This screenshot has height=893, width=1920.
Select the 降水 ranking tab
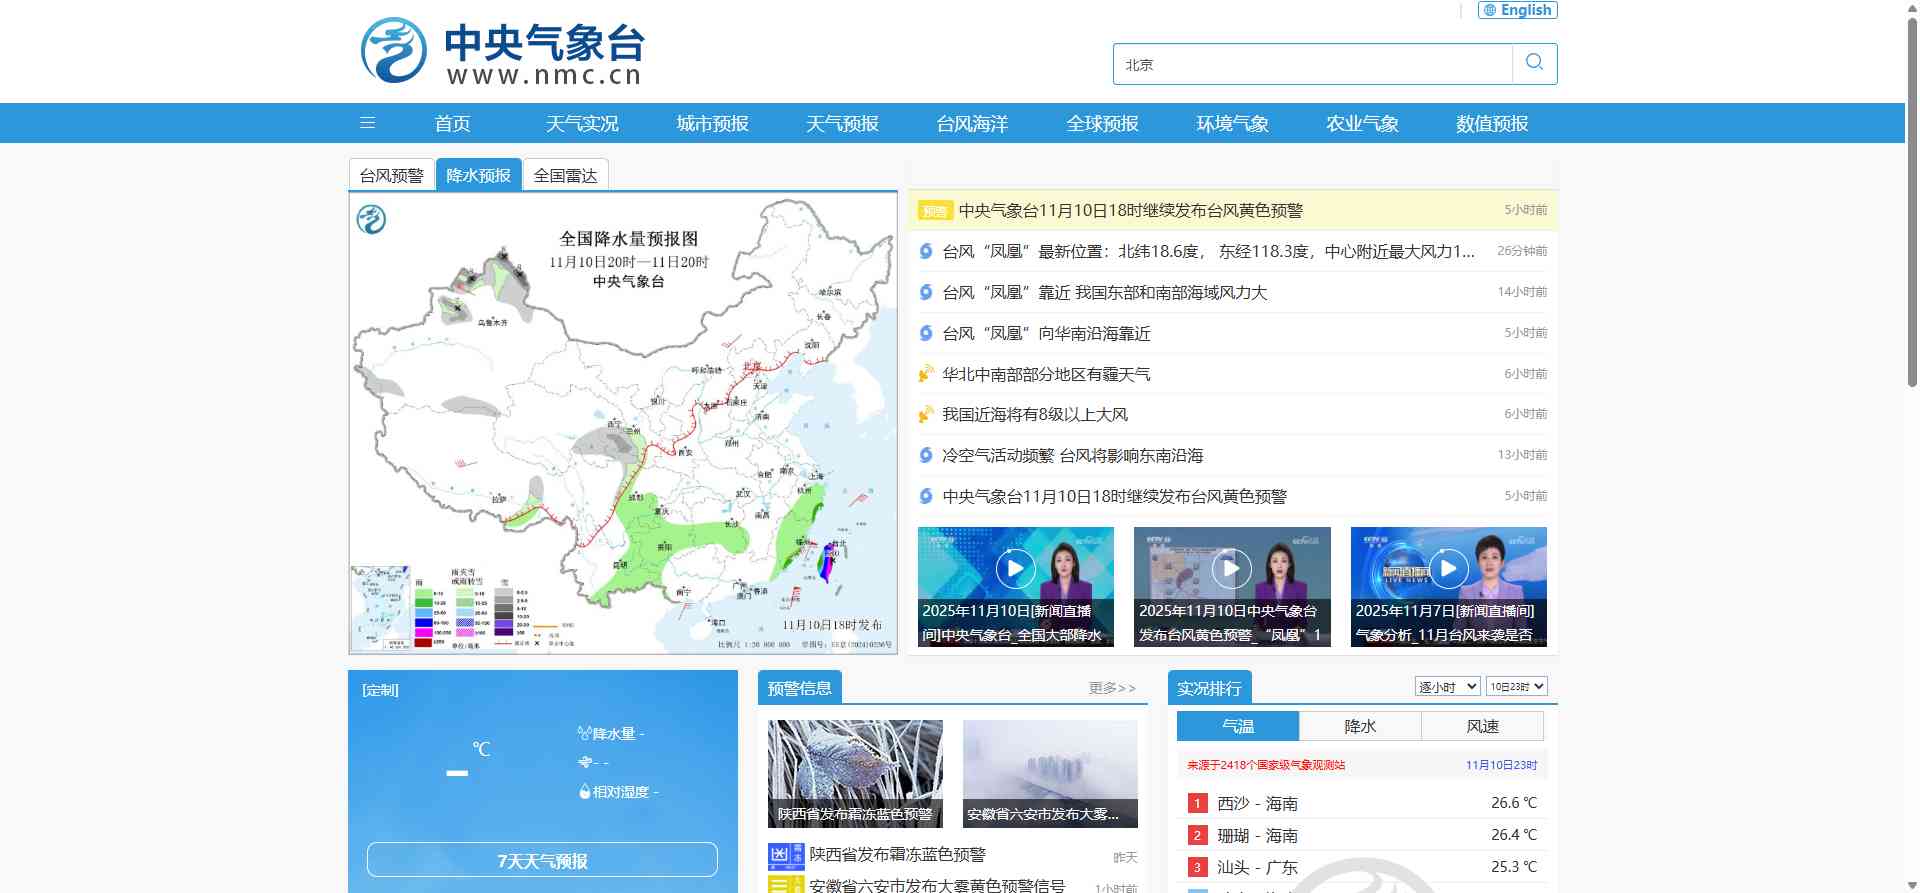(x=1359, y=726)
